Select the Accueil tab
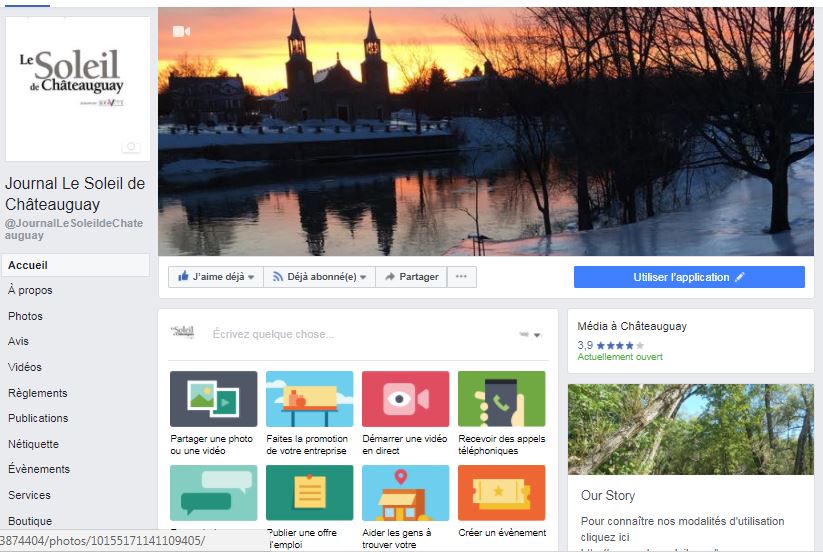 point(76,265)
